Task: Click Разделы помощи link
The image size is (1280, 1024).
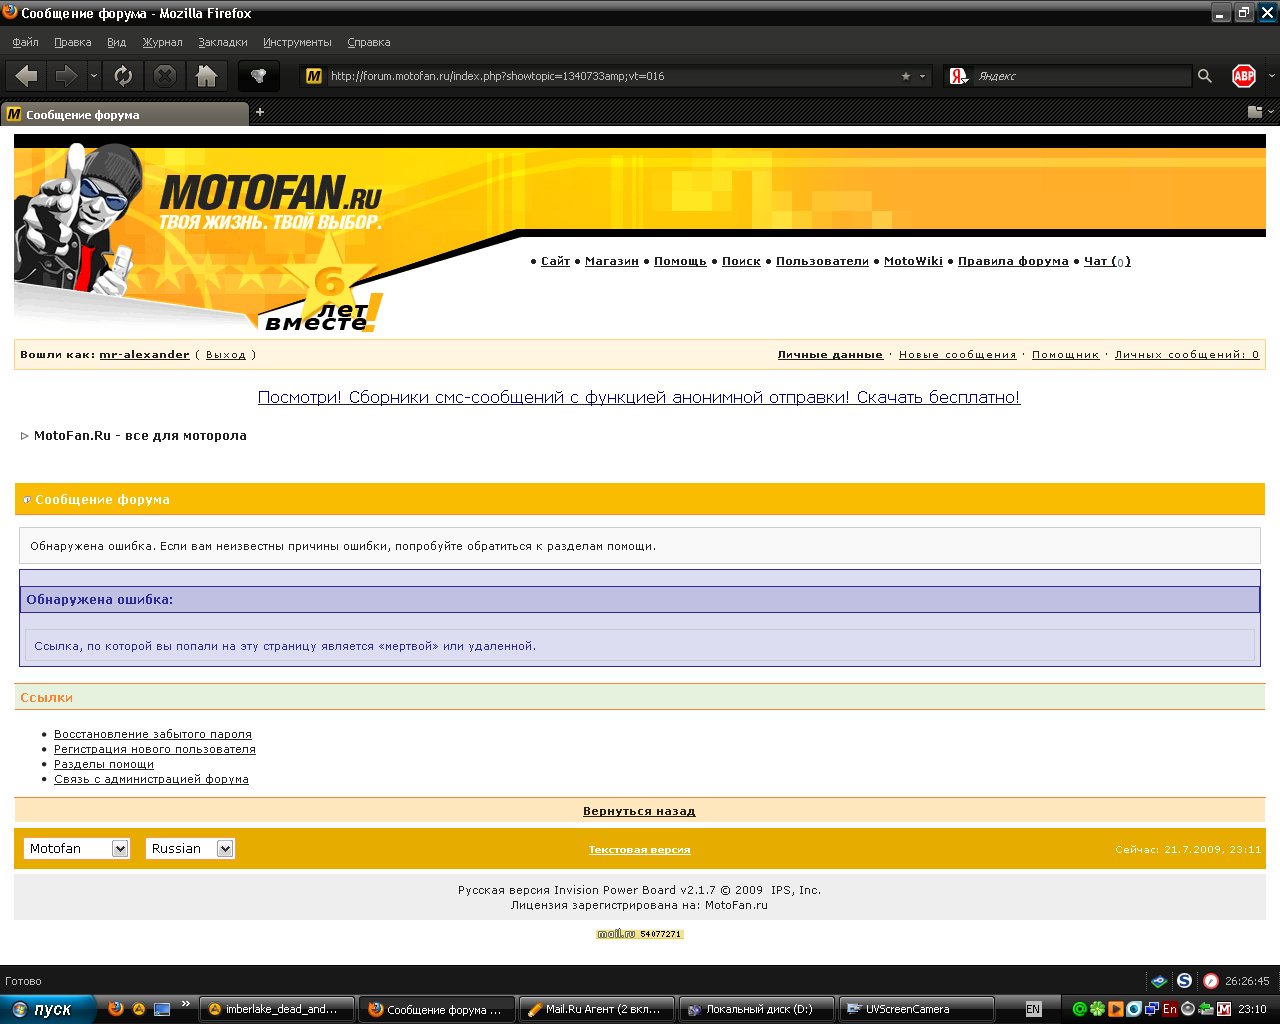Action: (x=104, y=764)
